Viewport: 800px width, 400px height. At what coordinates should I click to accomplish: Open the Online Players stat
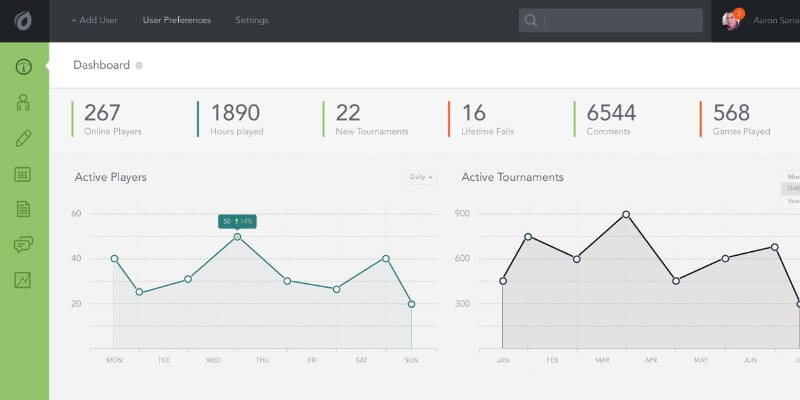[112, 118]
